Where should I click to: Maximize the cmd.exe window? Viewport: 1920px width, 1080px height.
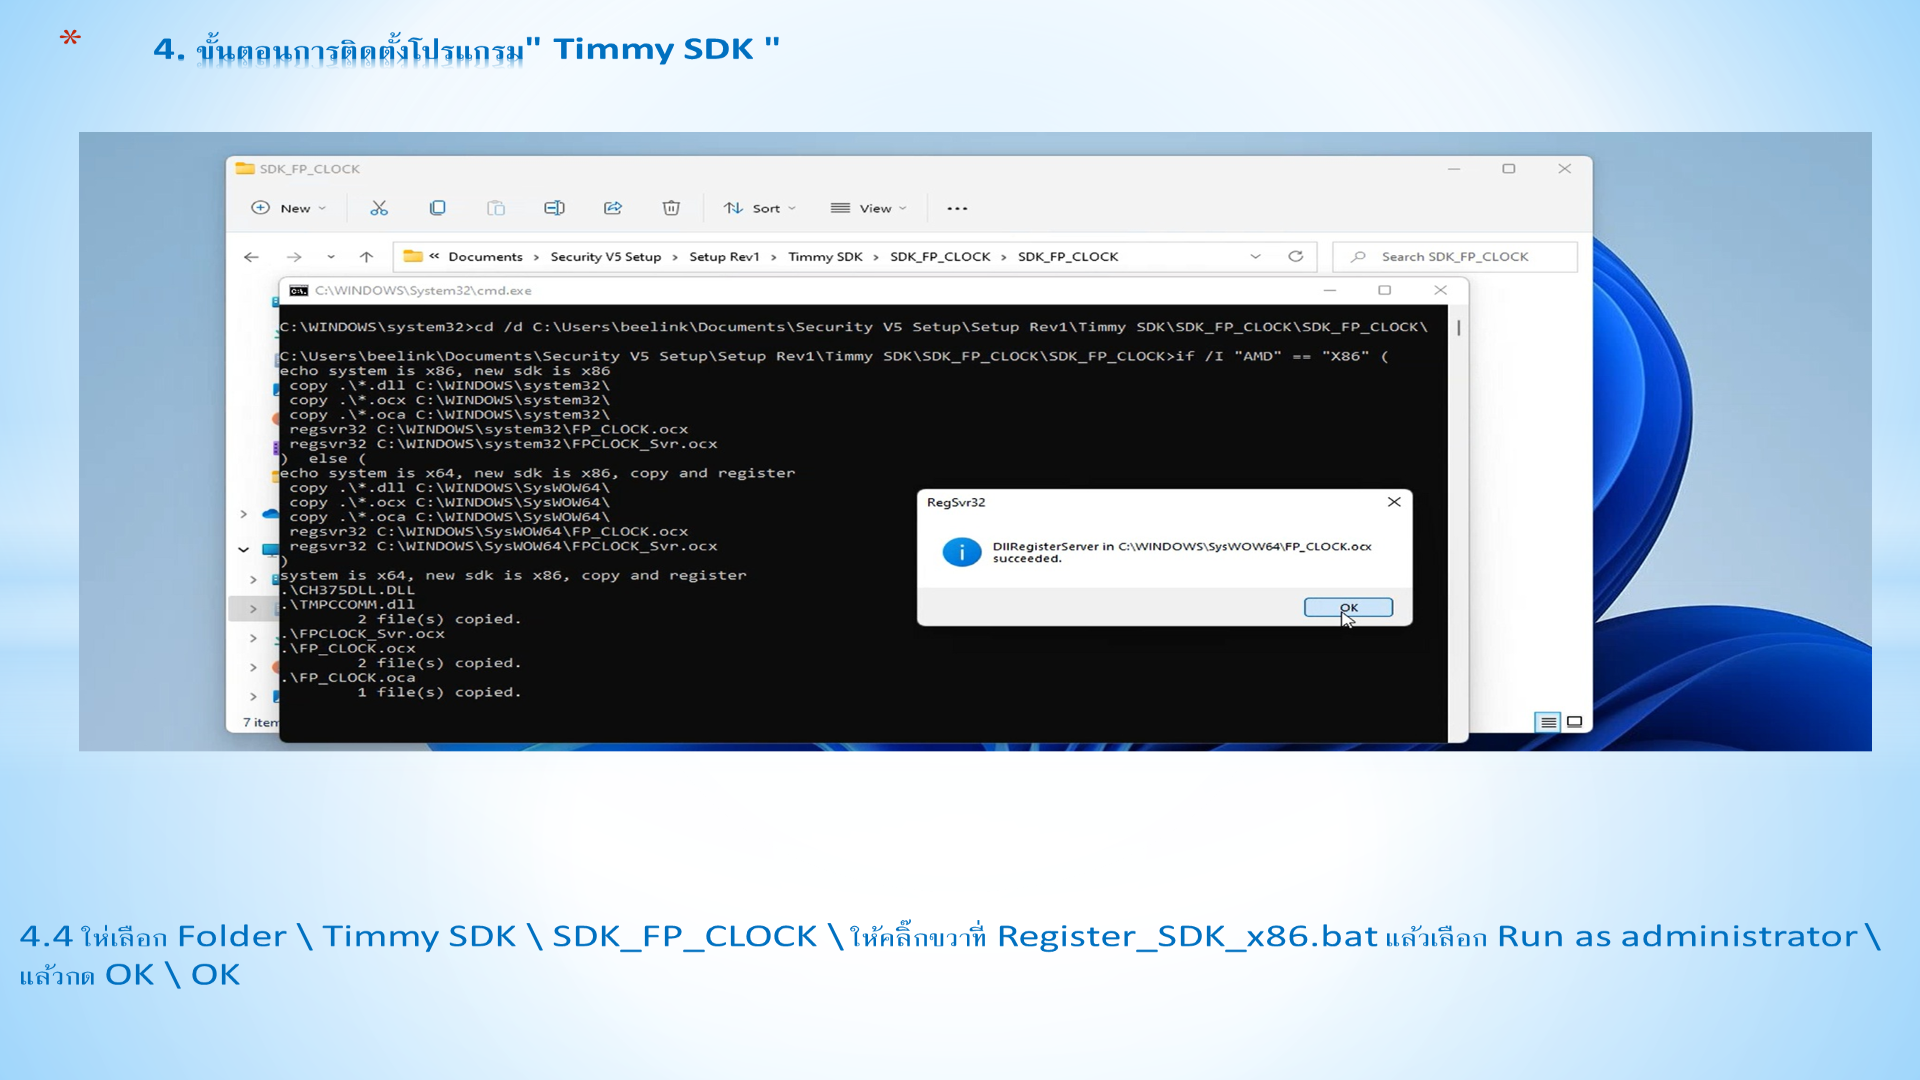[1385, 290]
